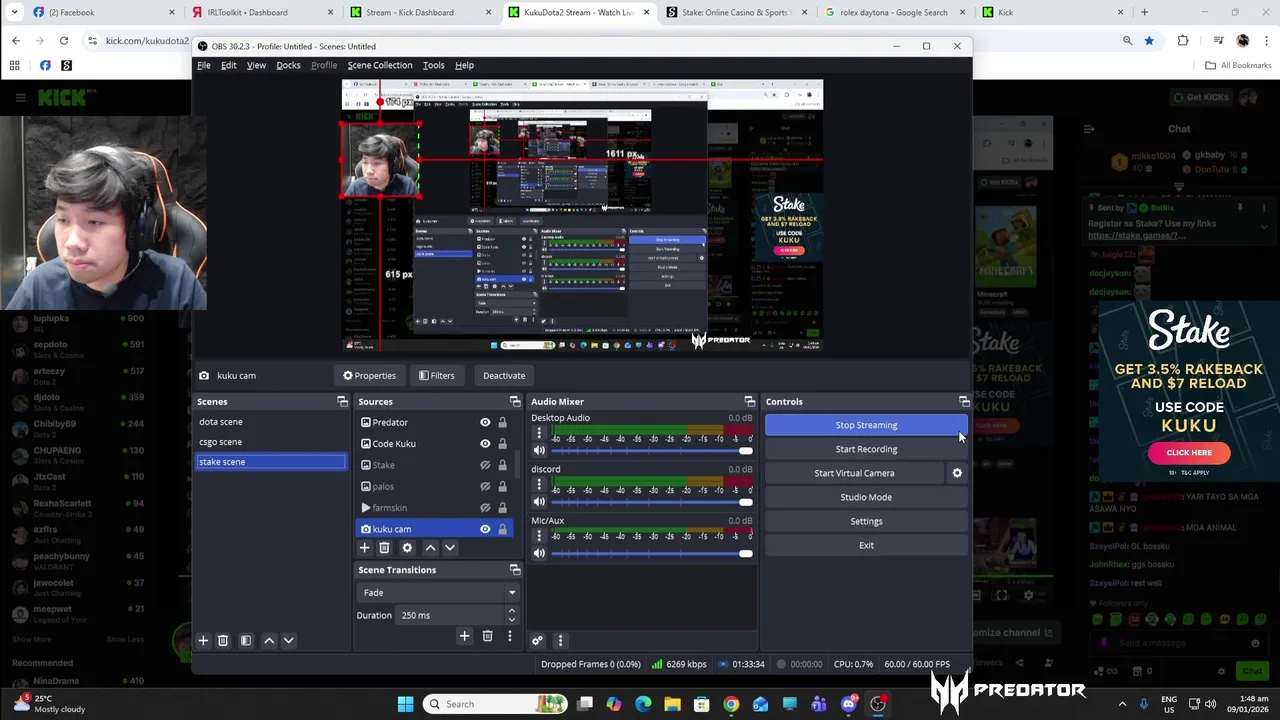Expand hidden system tray icons
The image size is (1280, 720).
(x=1122, y=704)
